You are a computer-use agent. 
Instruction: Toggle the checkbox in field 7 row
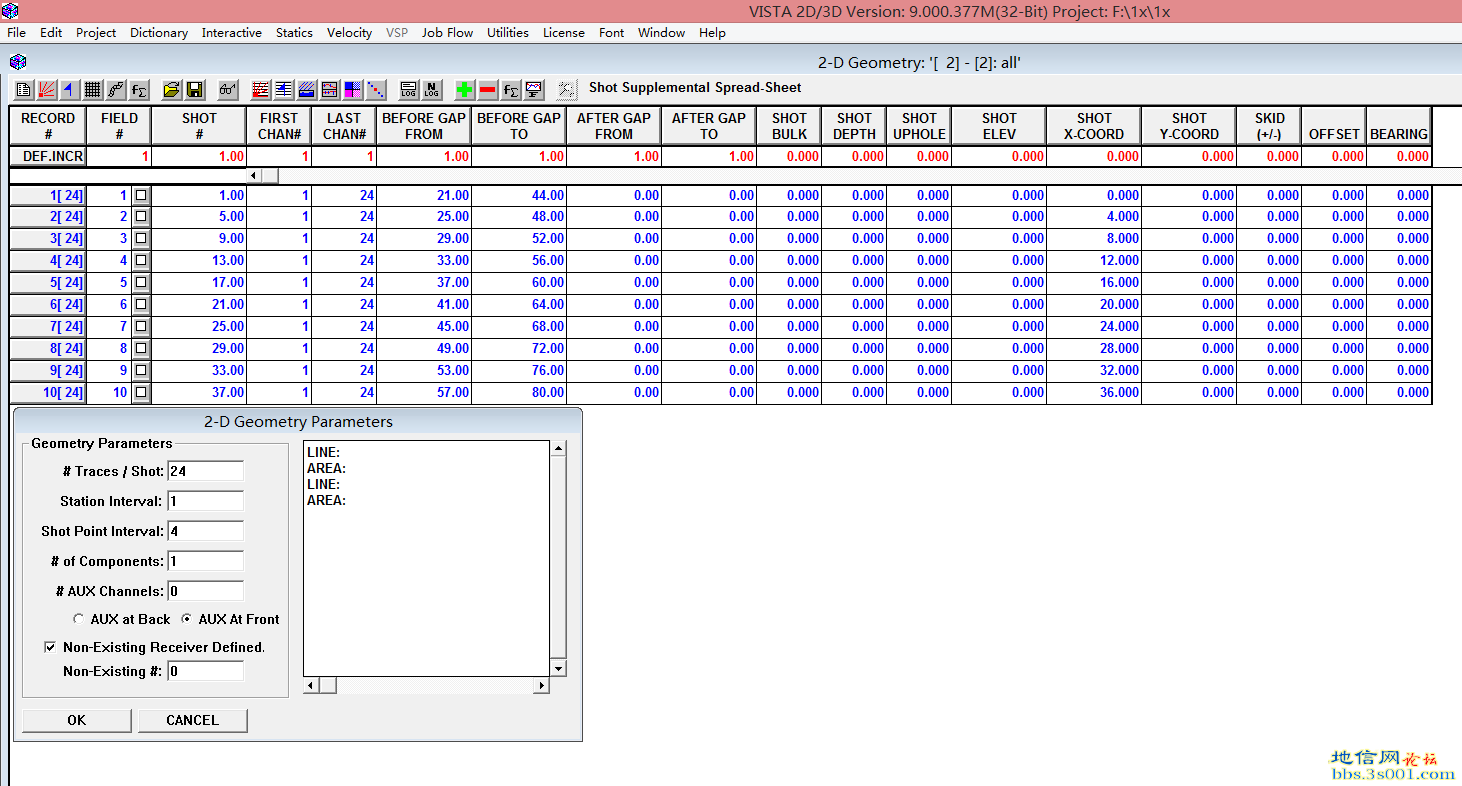(x=141, y=327)
